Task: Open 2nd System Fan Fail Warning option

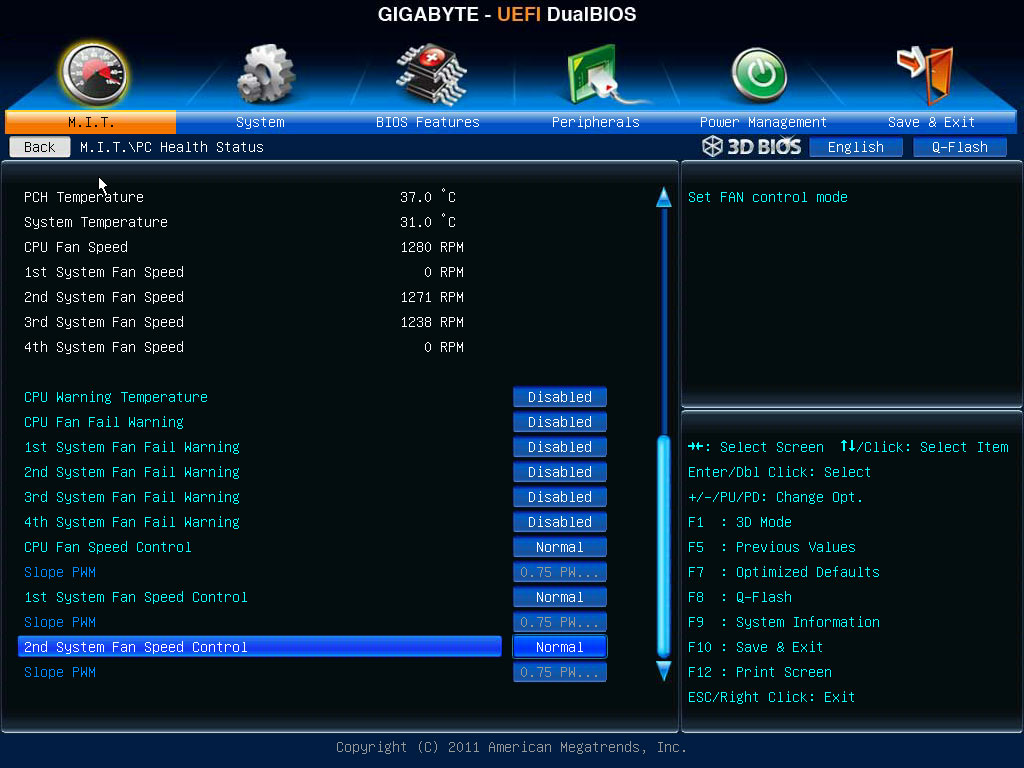Action: click(x=560, y=472)
